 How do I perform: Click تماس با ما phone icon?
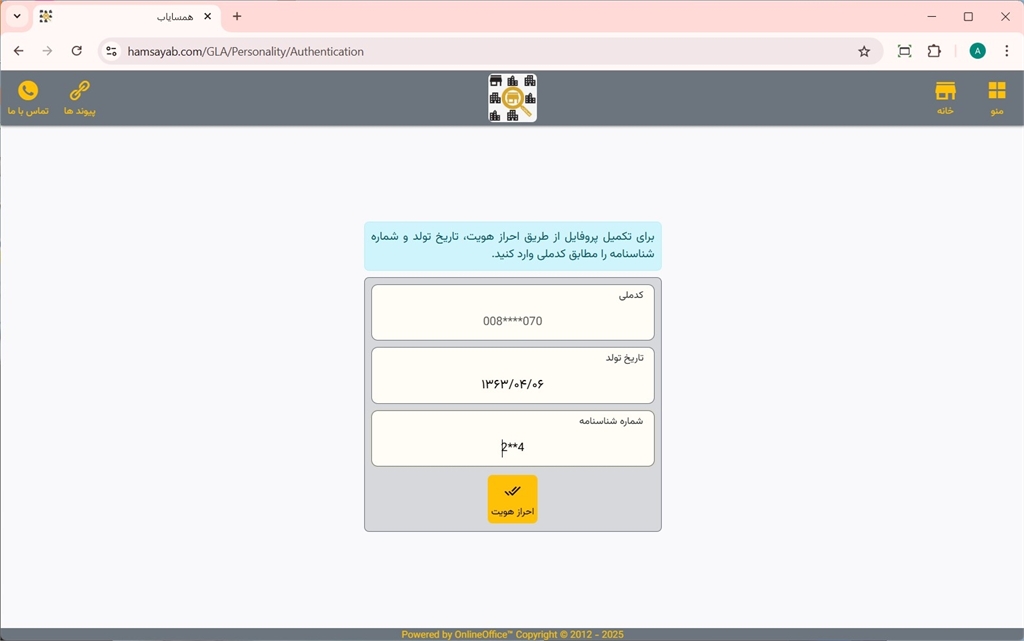28,97
